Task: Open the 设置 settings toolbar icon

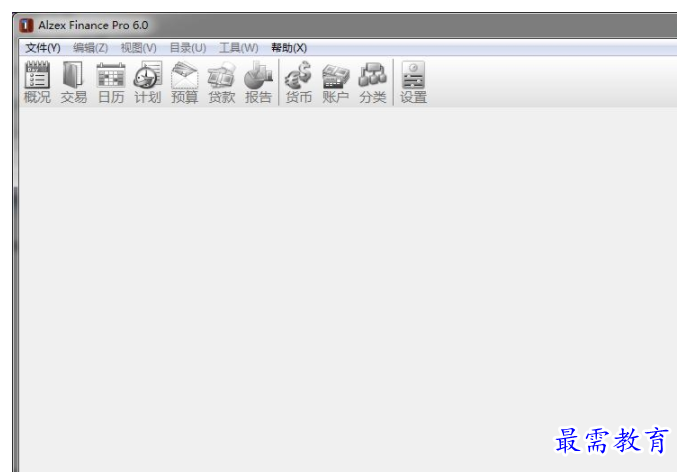Action: [413, 82]
